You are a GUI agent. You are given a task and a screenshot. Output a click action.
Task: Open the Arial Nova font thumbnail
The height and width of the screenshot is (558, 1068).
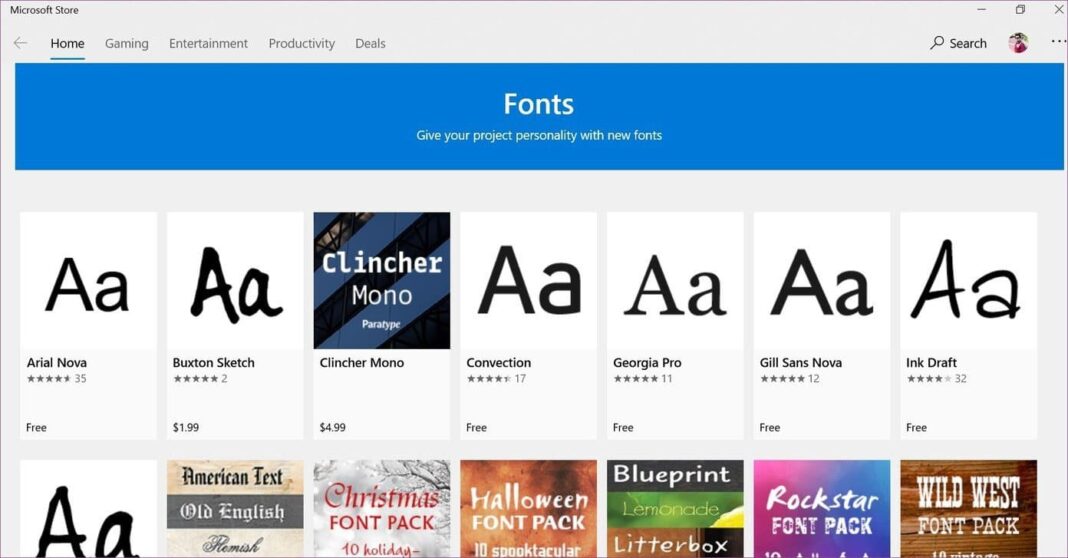(88, 280)
